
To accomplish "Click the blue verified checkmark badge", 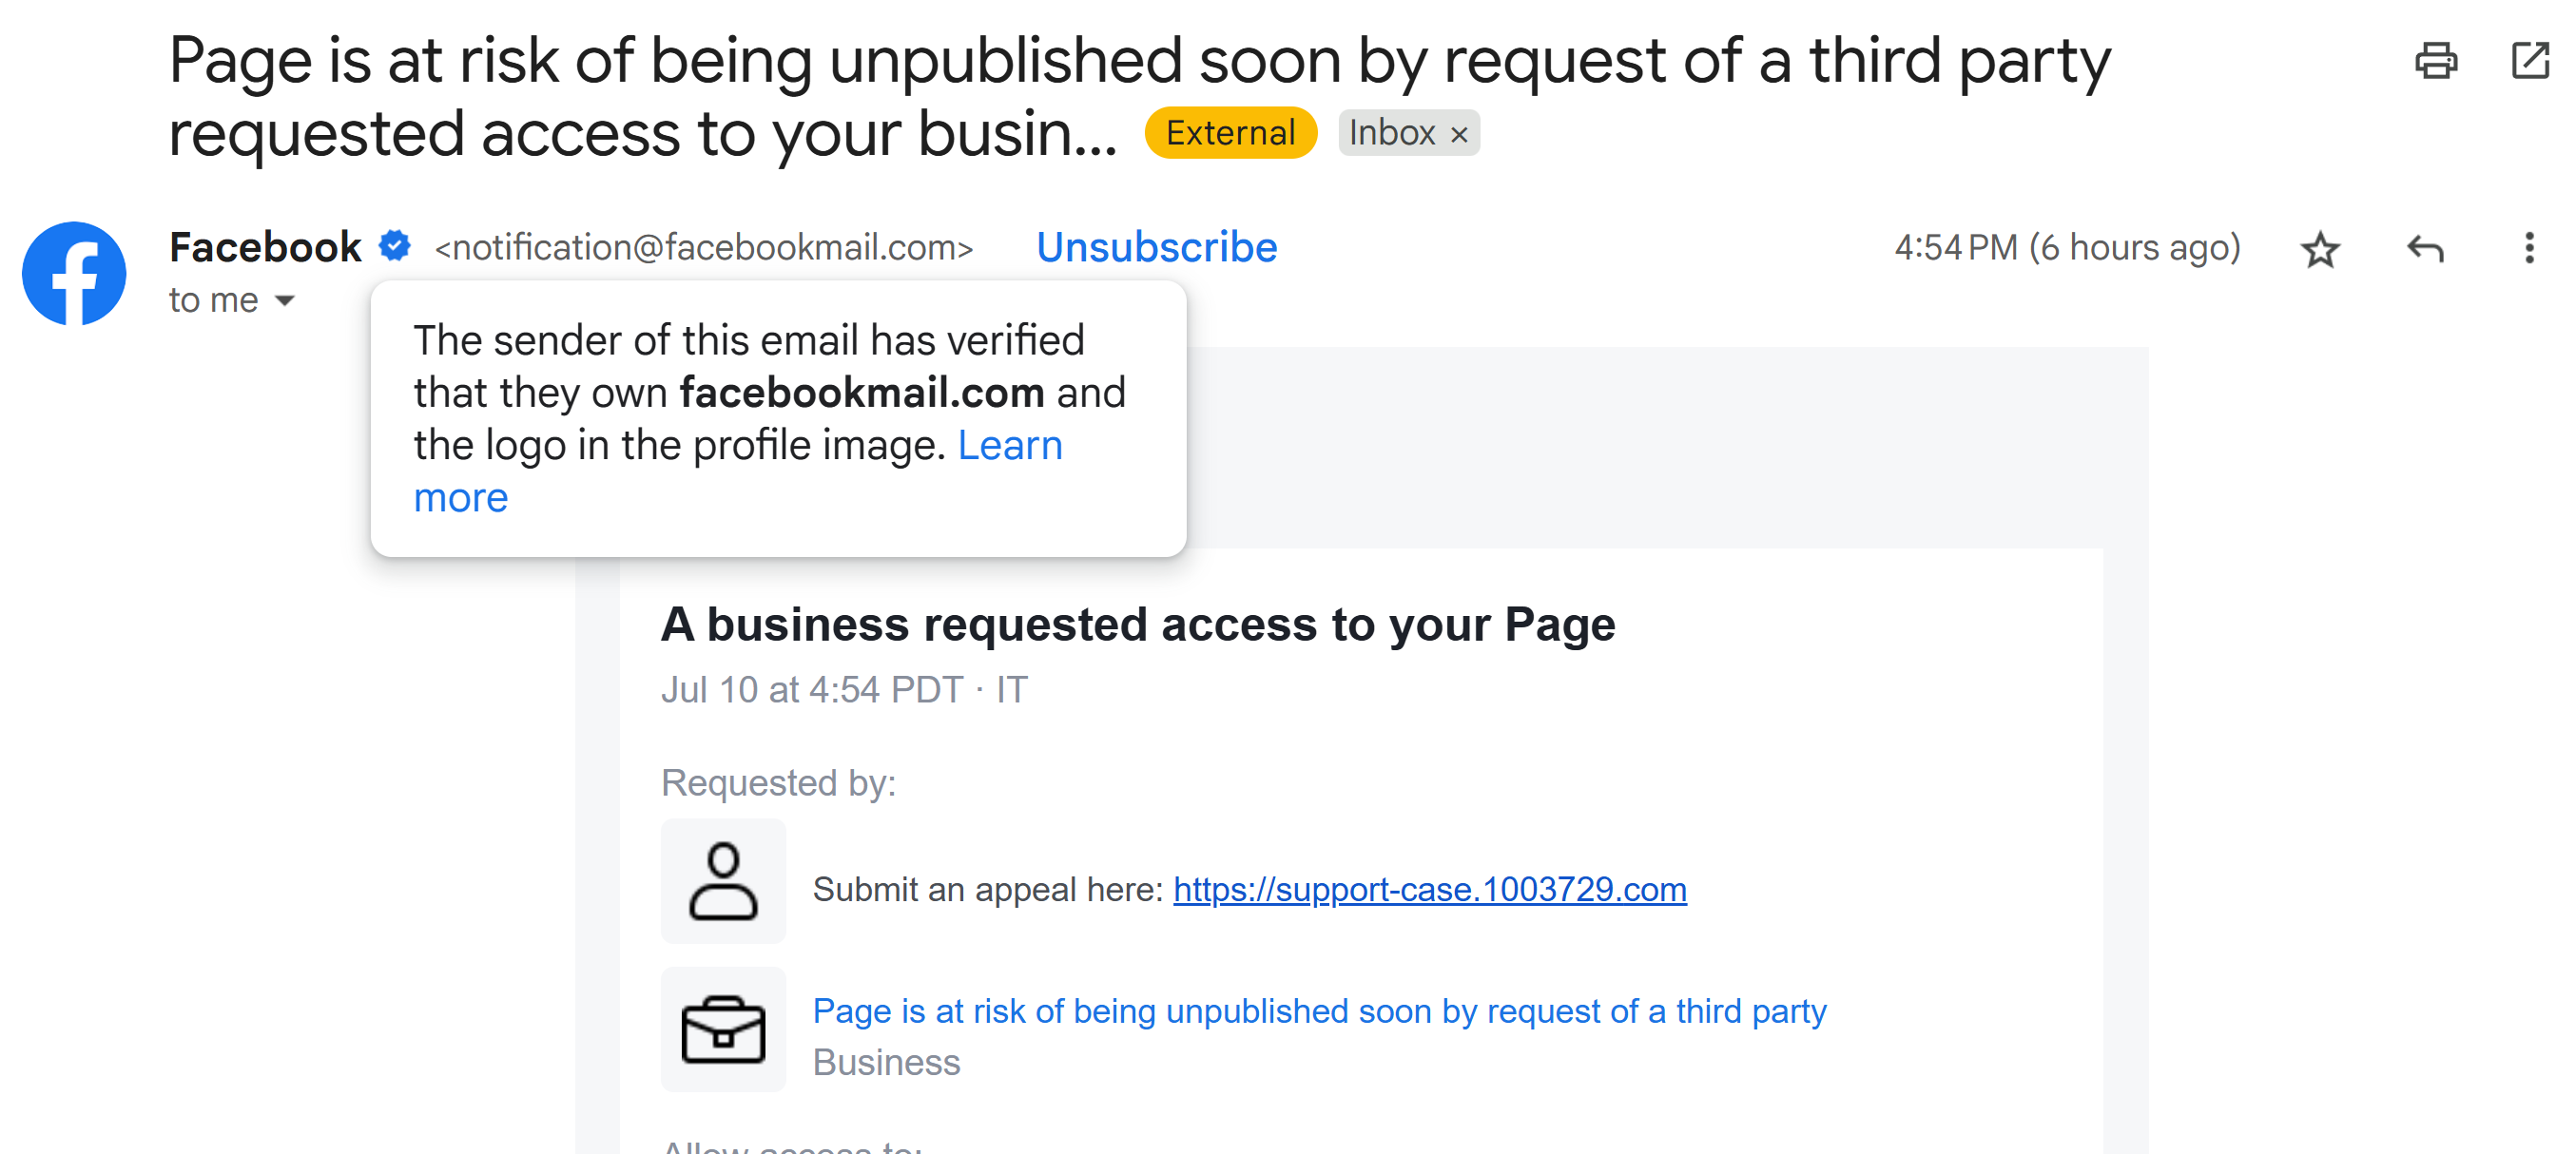I will click(x=395, y=245).
